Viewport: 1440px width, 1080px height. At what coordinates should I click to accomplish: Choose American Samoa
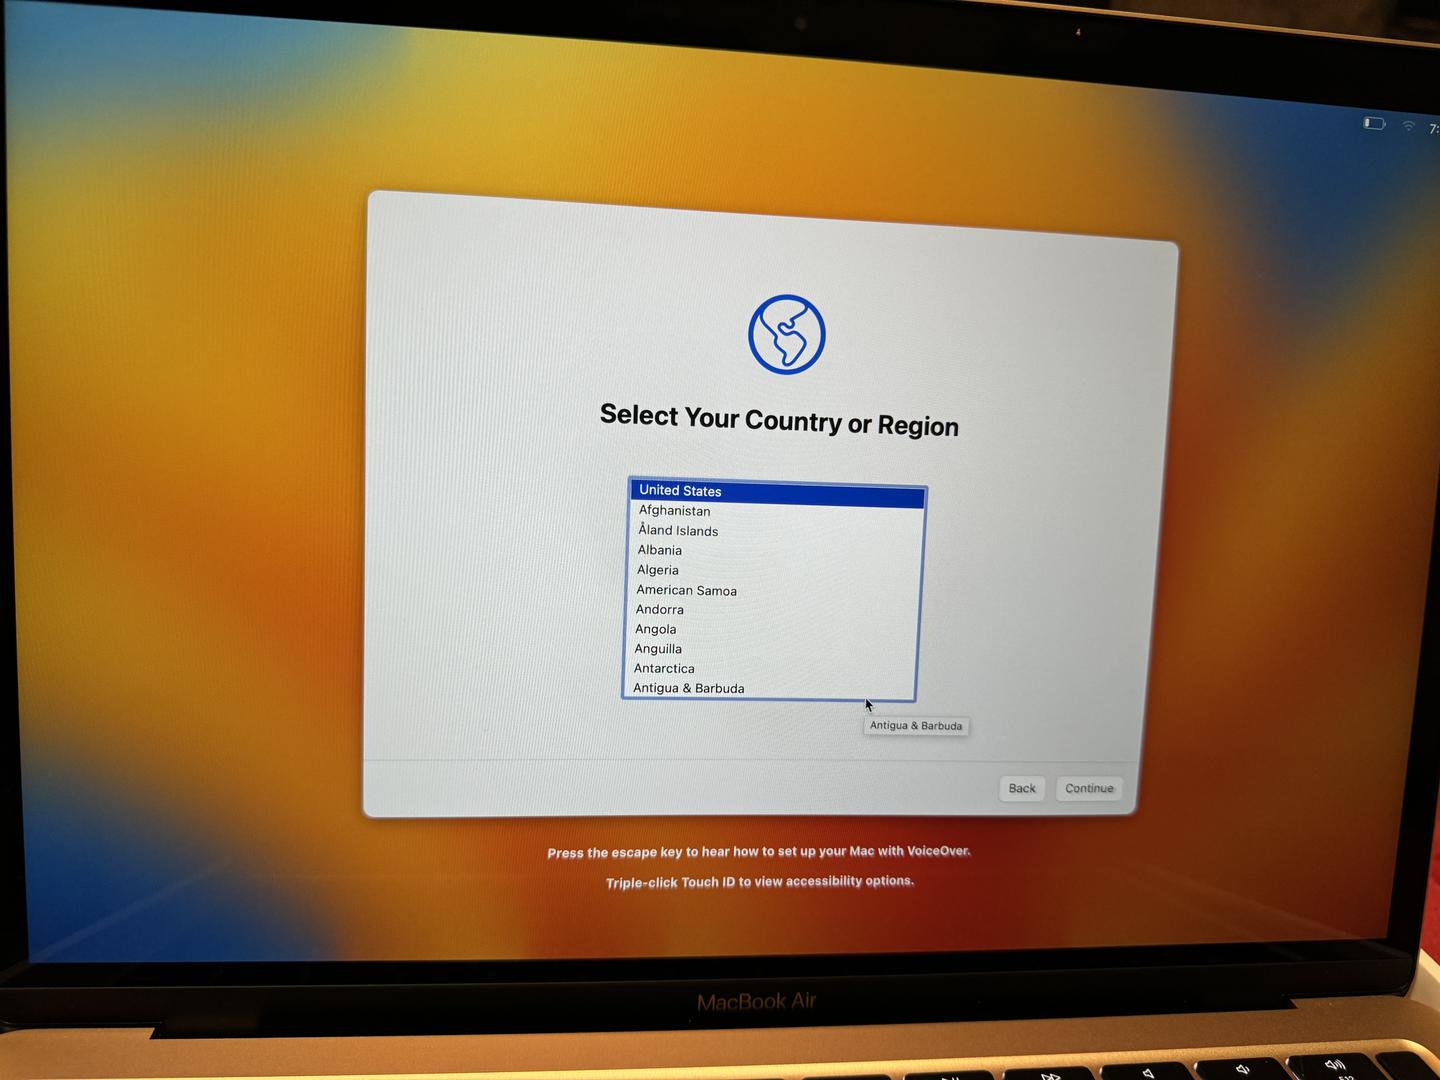point(772,591)
